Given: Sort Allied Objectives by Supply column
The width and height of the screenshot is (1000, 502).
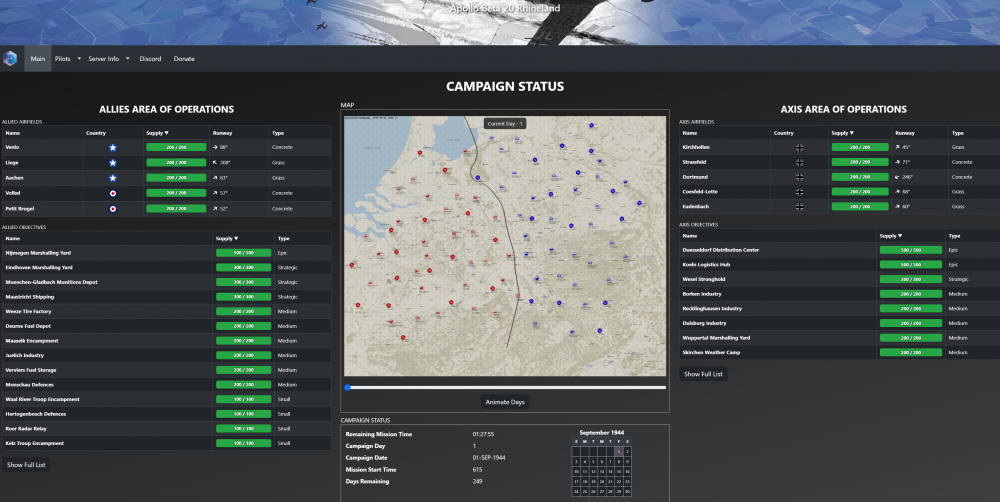Looking at the screenshot, I should pos(228,238).
